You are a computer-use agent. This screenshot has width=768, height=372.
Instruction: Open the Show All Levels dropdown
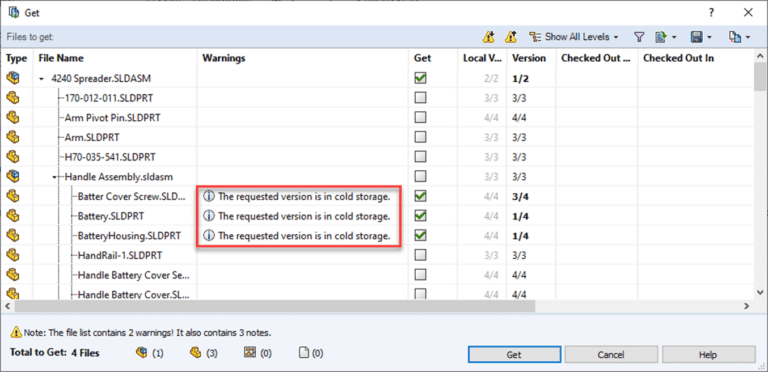574,37
